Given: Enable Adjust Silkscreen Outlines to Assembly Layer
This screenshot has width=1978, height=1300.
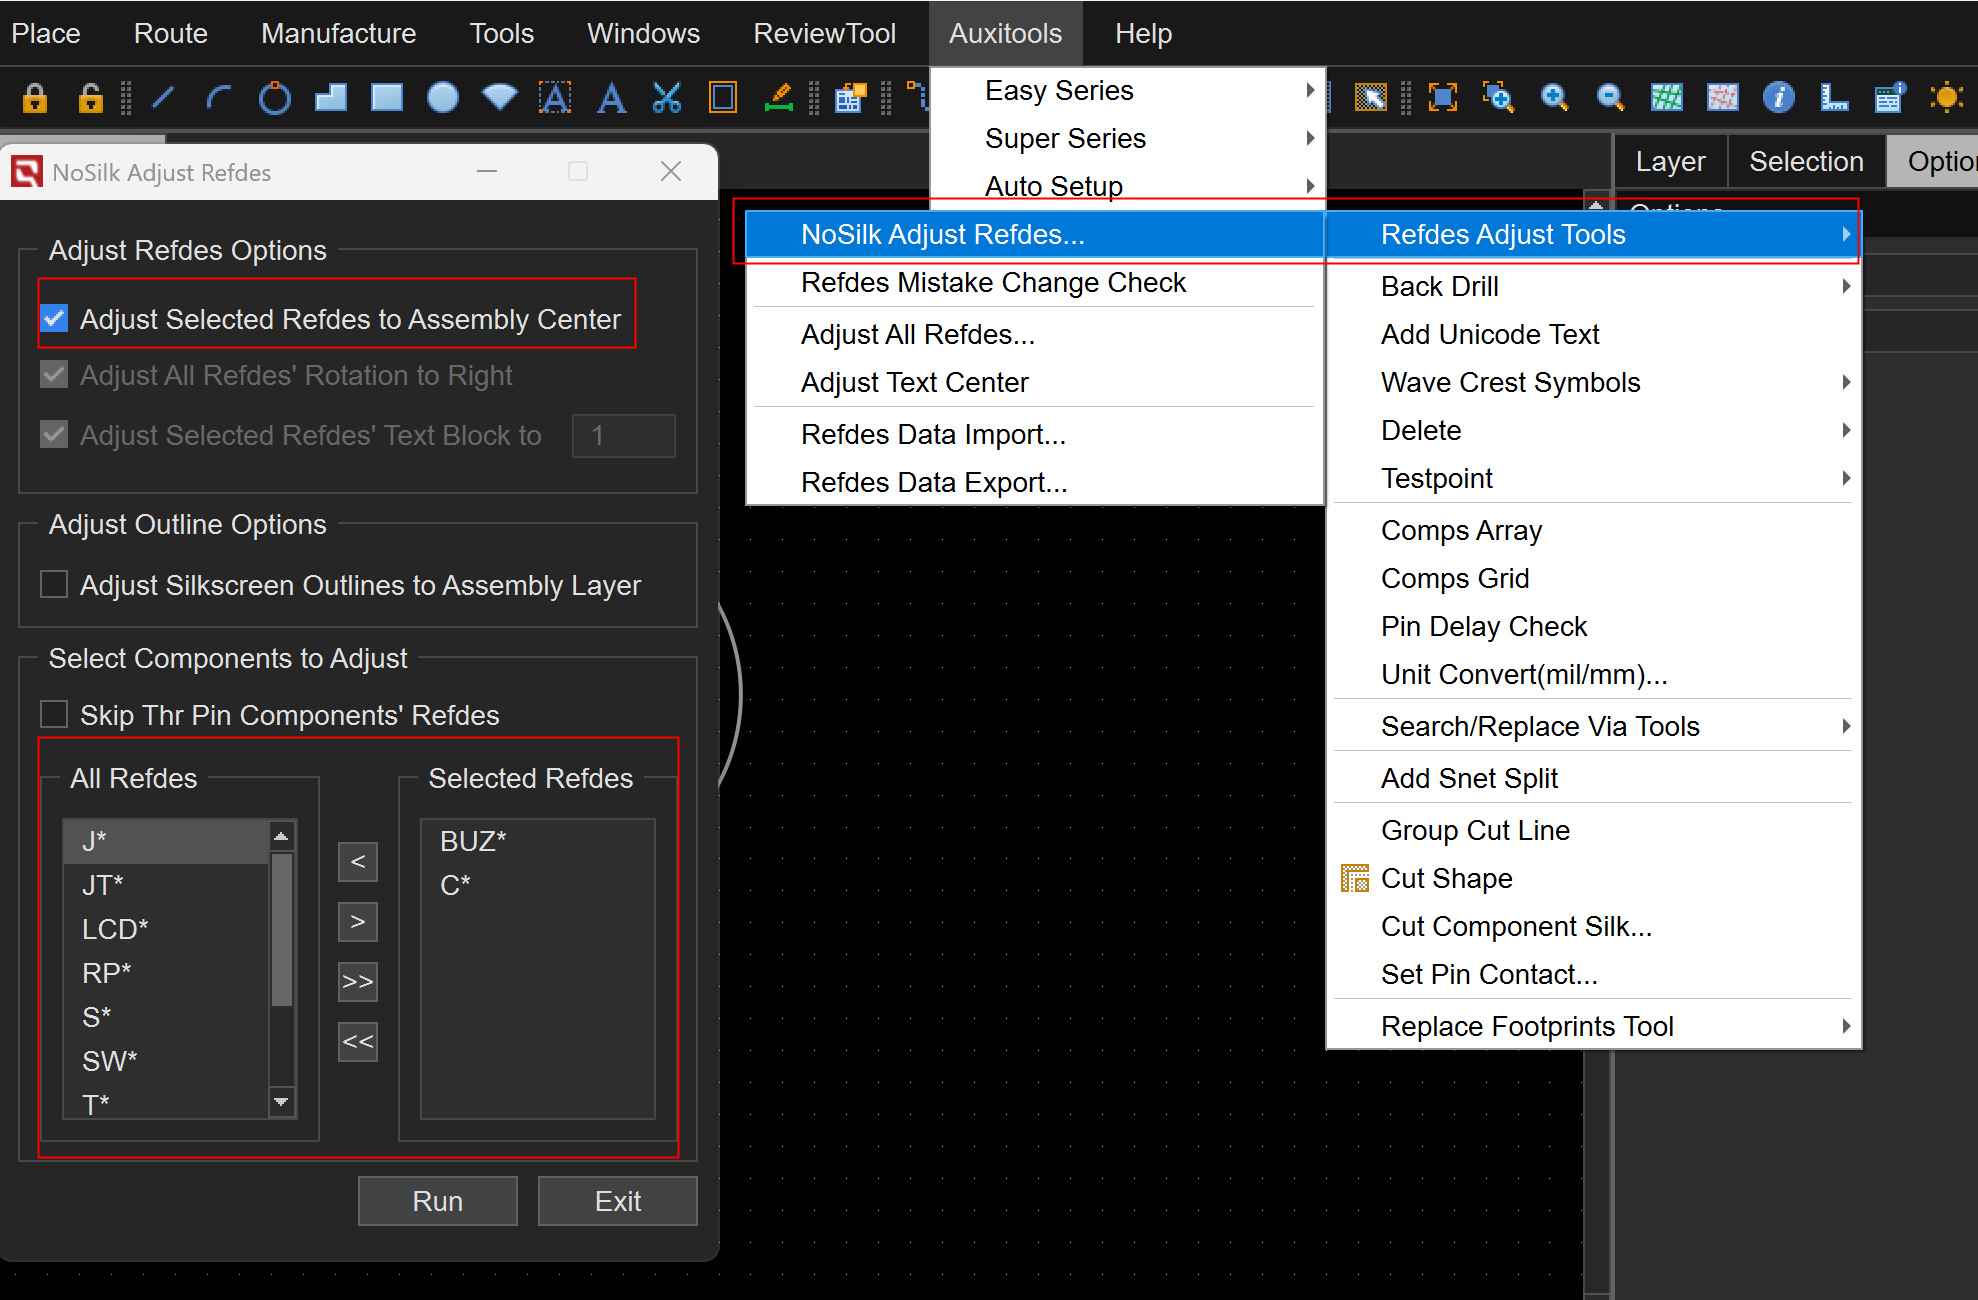Looking at the screenshot, I should click(x=54, y=584).
